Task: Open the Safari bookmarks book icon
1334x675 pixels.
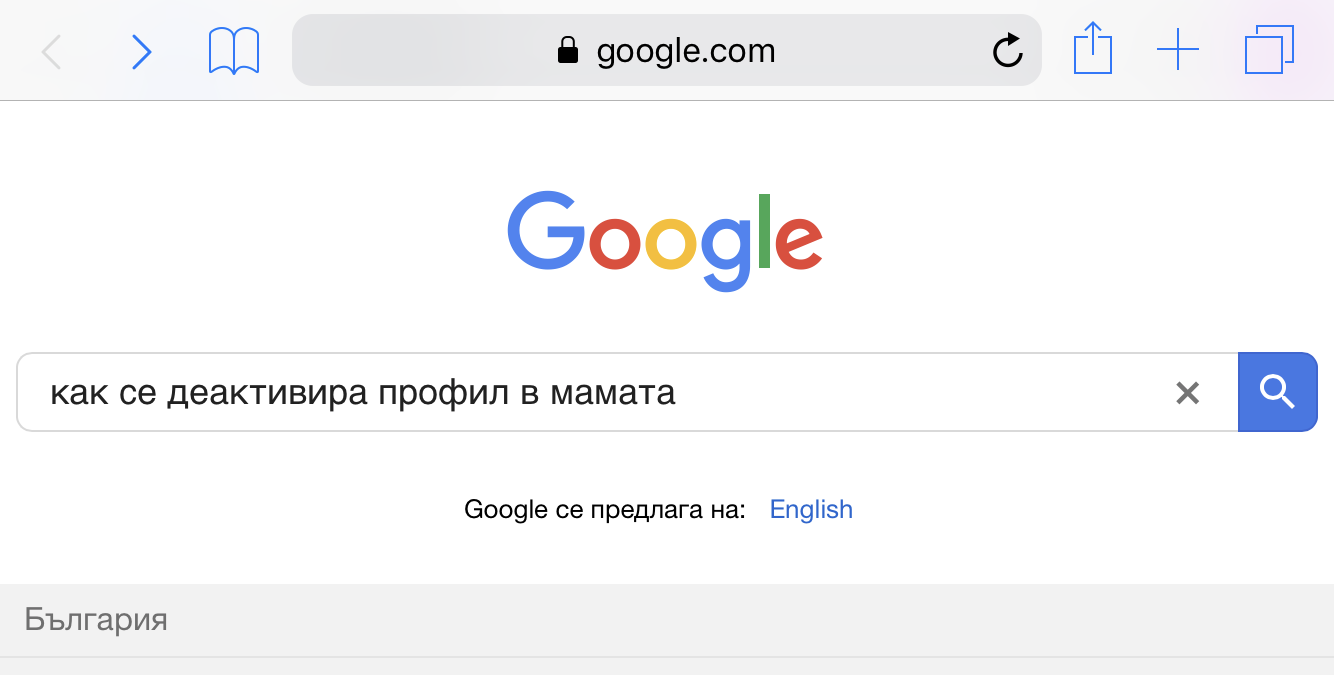Action: (x=234, y=51)
